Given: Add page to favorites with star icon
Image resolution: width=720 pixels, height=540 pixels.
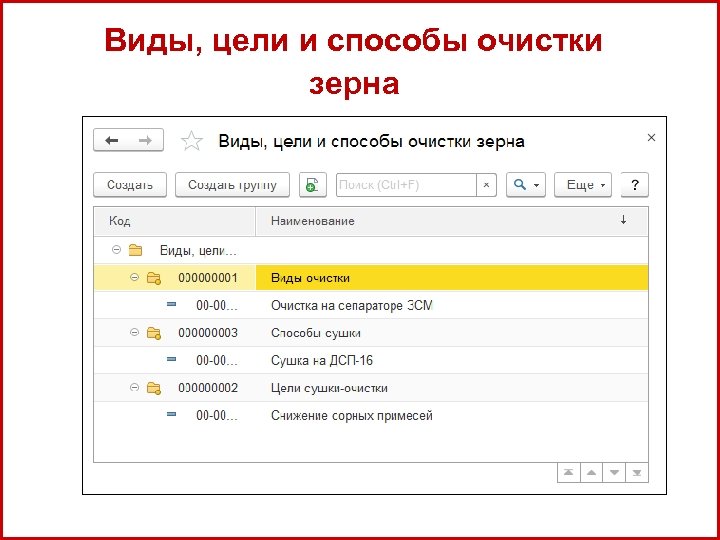Looking at the screenshot, I should (191, 141).
